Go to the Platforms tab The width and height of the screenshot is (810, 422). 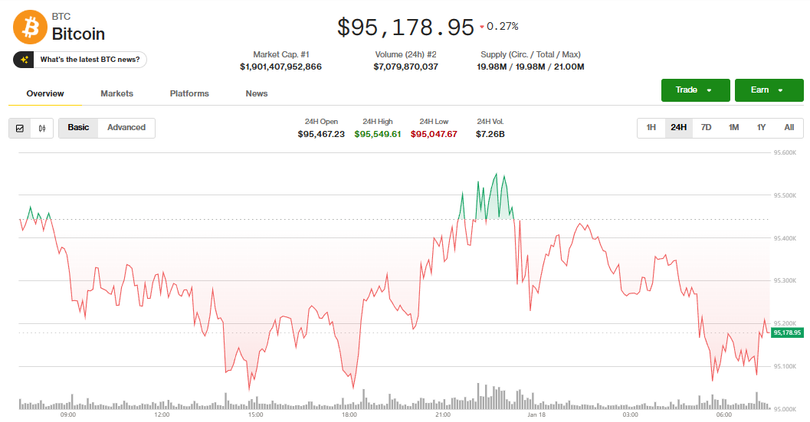(x=189, y=94)
